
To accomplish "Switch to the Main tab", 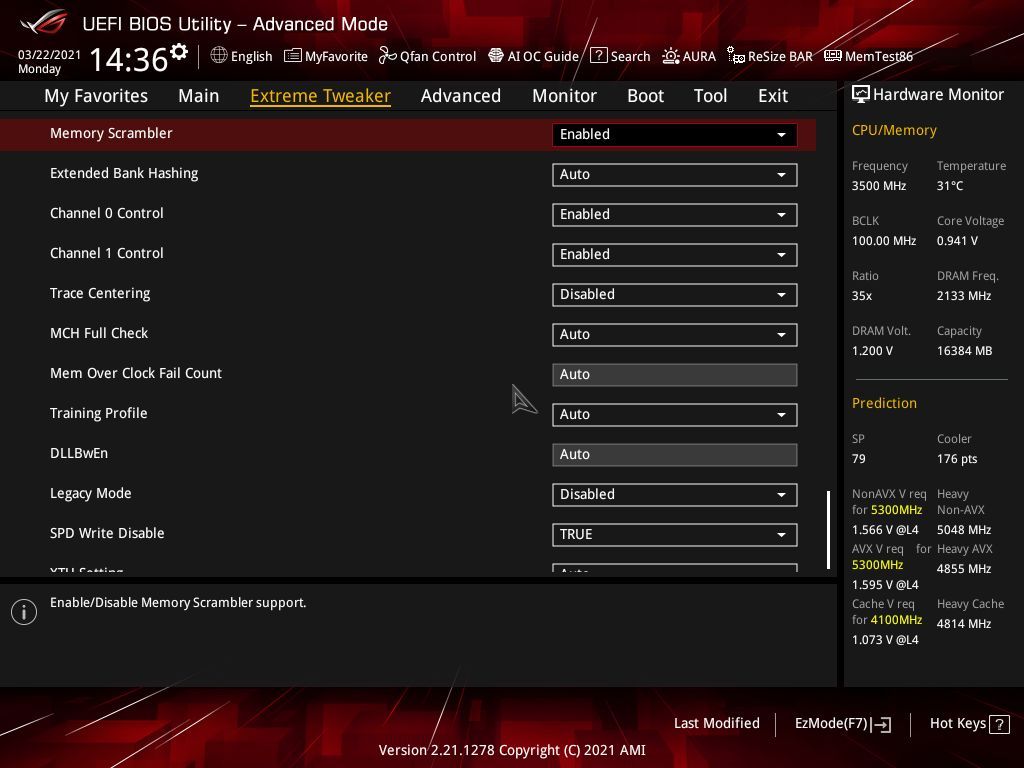I will tap(199, 96).
